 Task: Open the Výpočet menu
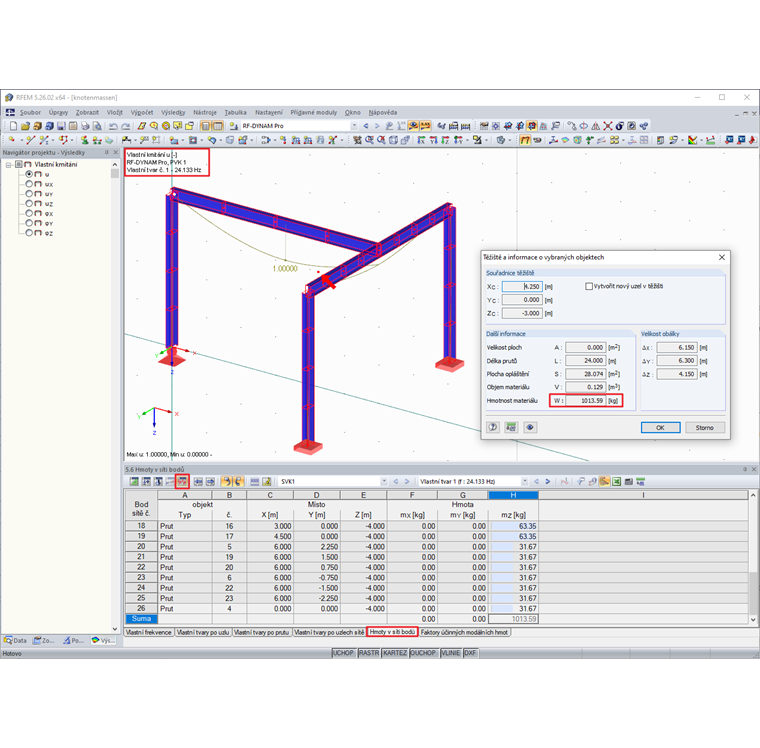click(142, 112)
